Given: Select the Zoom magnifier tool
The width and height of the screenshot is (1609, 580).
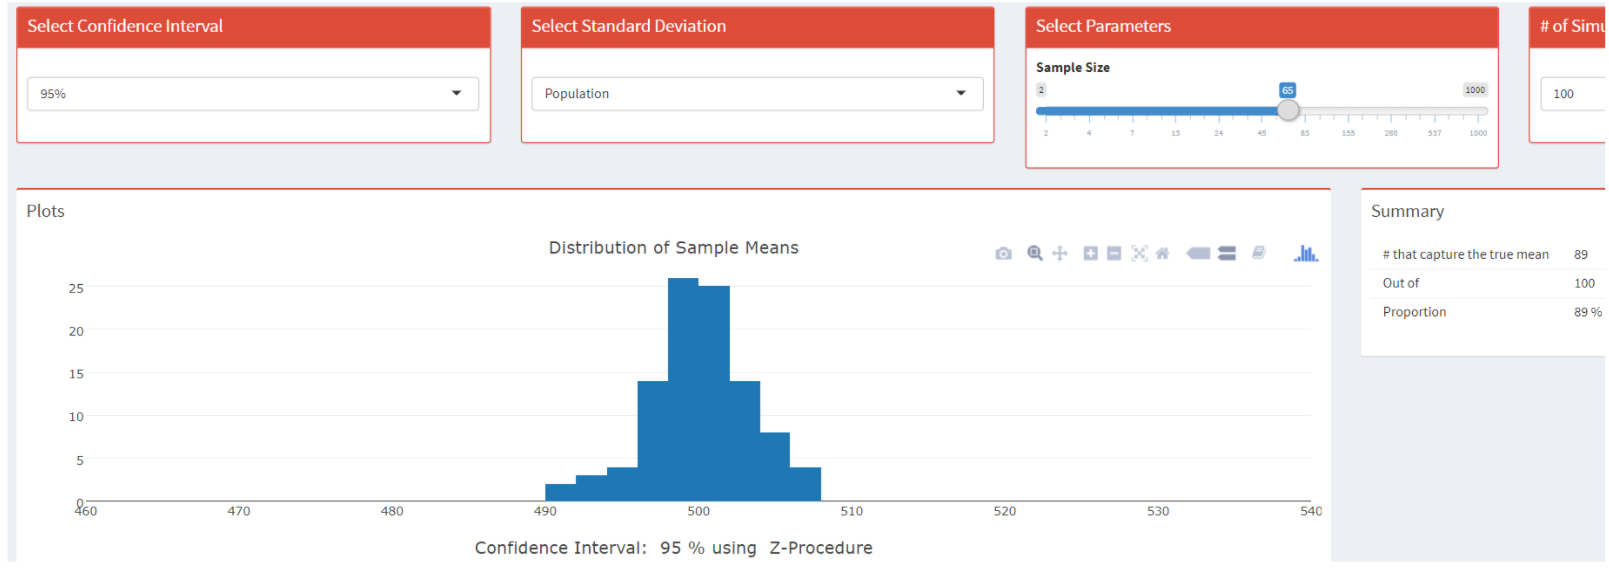Looking at the screenshot, I should point(1035,254).
